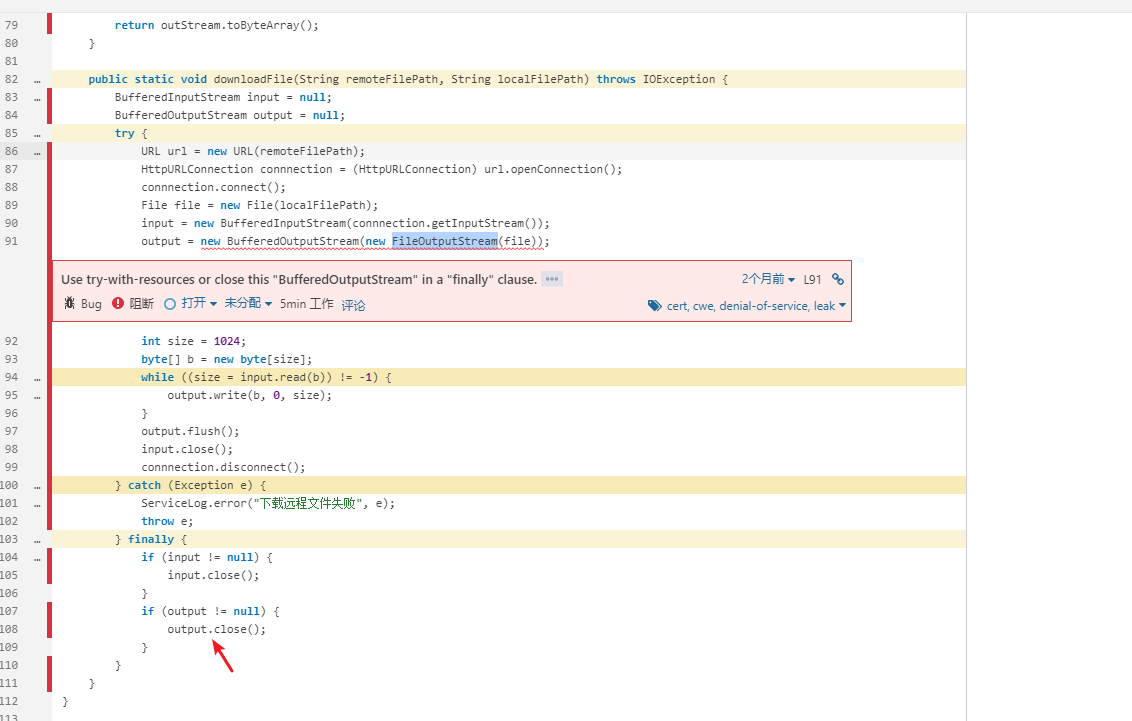Show SCM info marker on line 100
This screenshot has width=1132, height=721.
pyautogui.click(x=37, y=485)
